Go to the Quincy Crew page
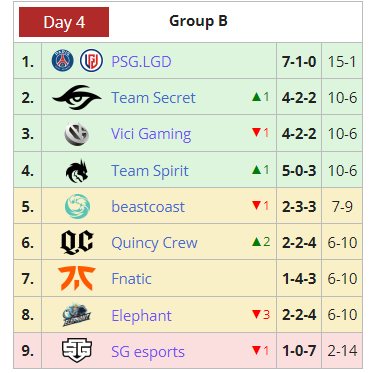 [x=154, y=243]
